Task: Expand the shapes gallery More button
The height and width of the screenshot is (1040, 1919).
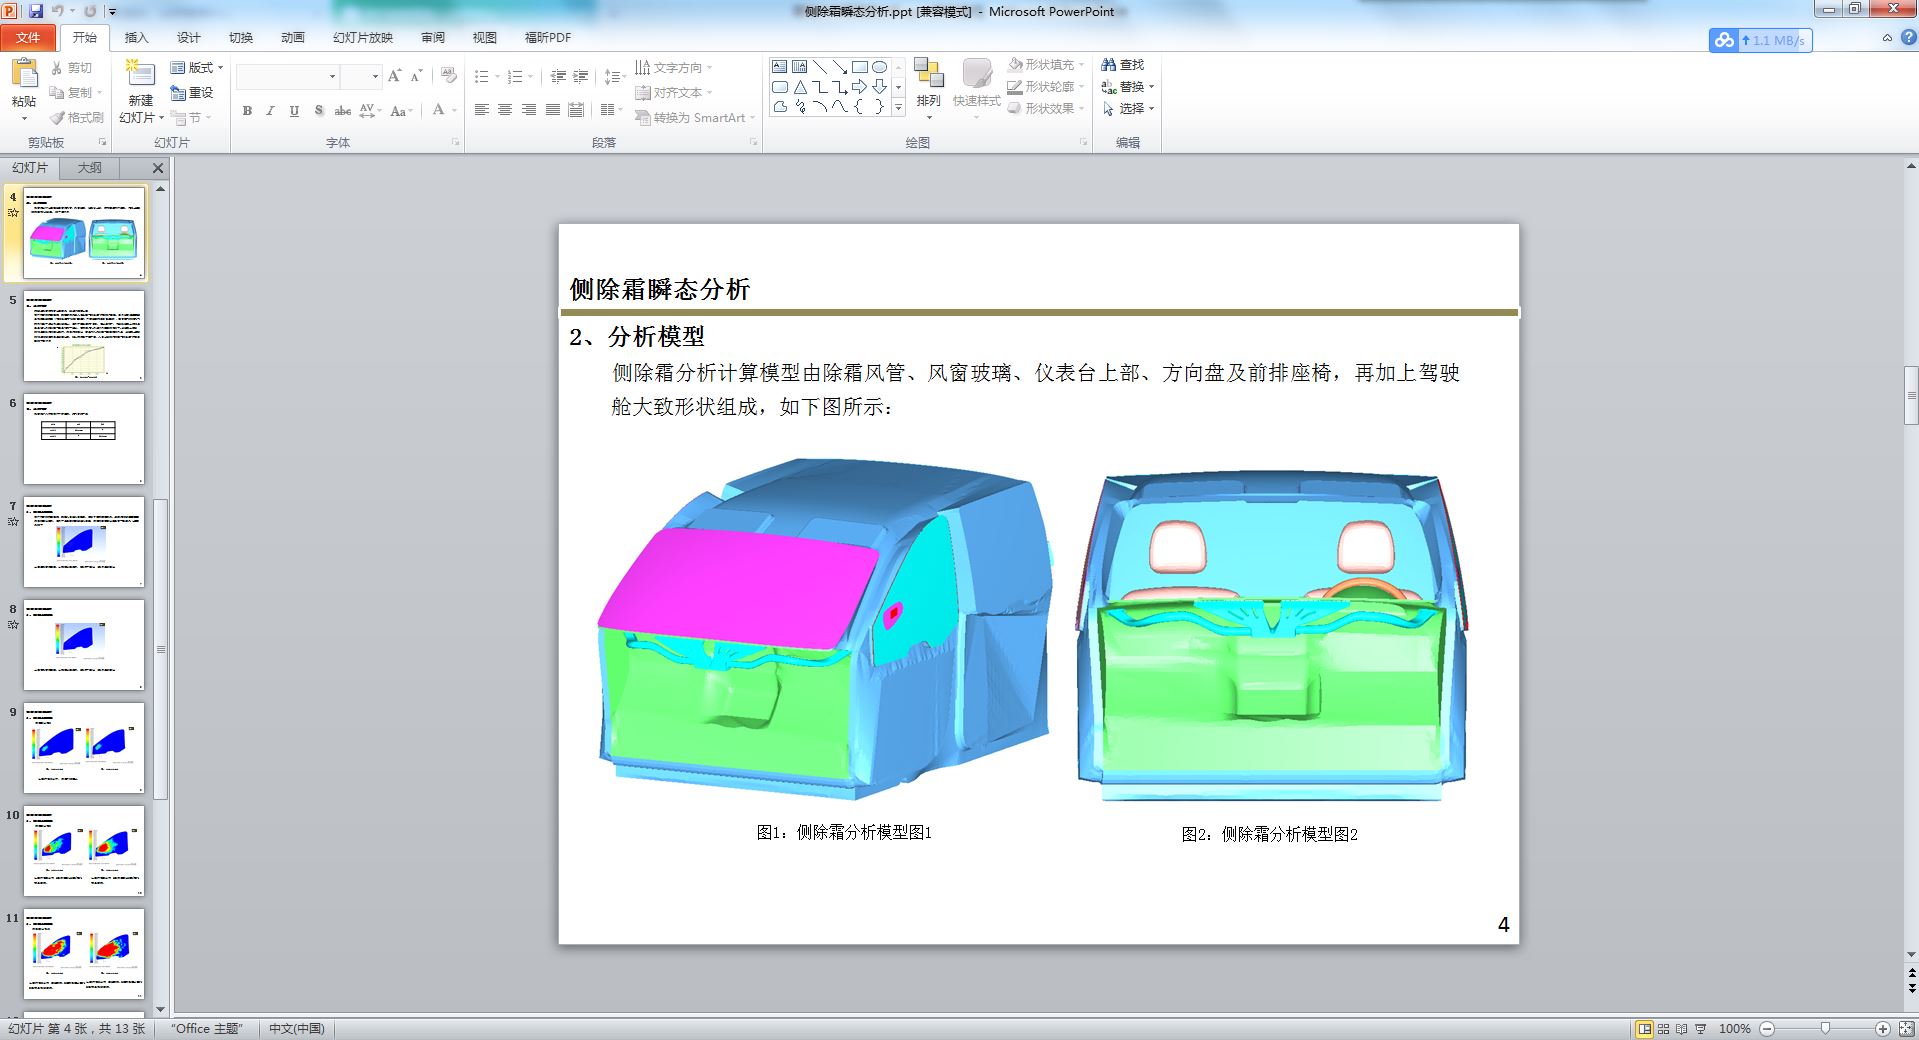Action: pyautogui.click(x=898, y=107)
